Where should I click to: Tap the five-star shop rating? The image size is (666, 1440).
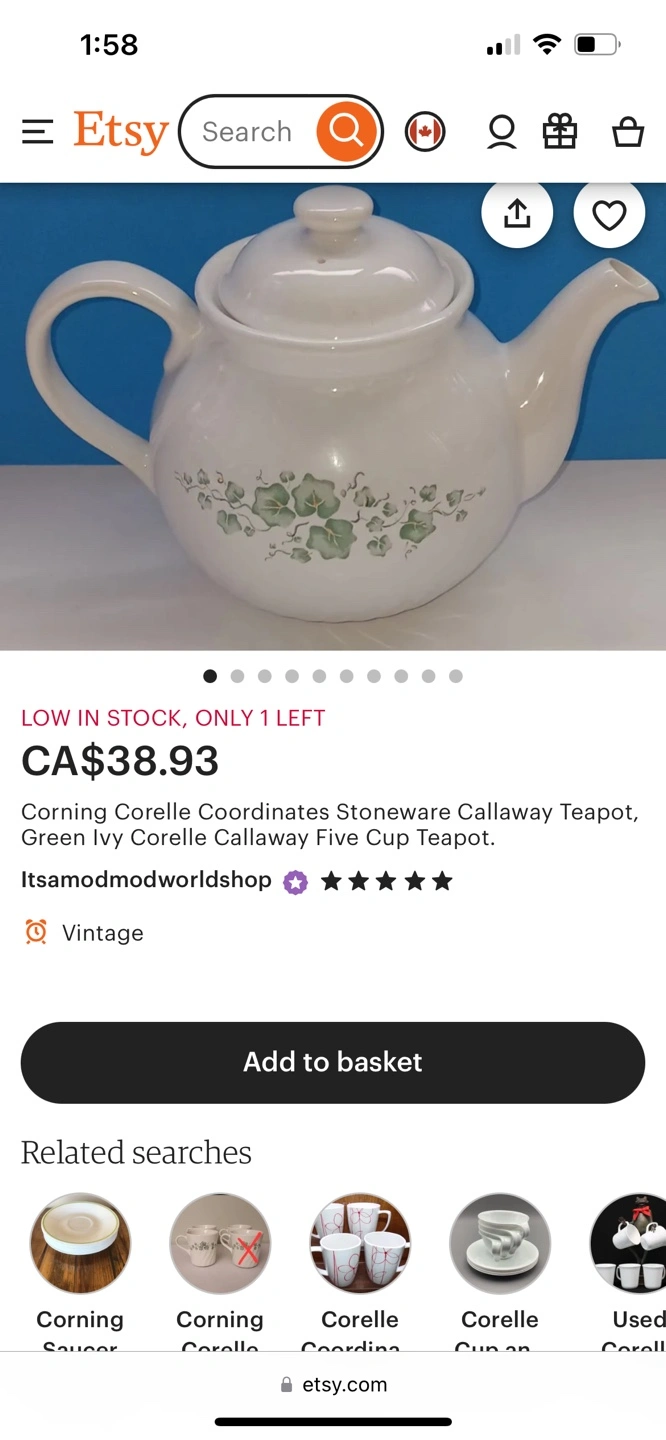386,881
